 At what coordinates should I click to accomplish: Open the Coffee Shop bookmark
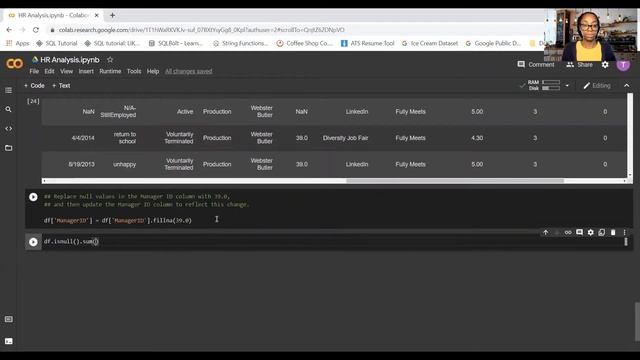click(x=304, y=43)
